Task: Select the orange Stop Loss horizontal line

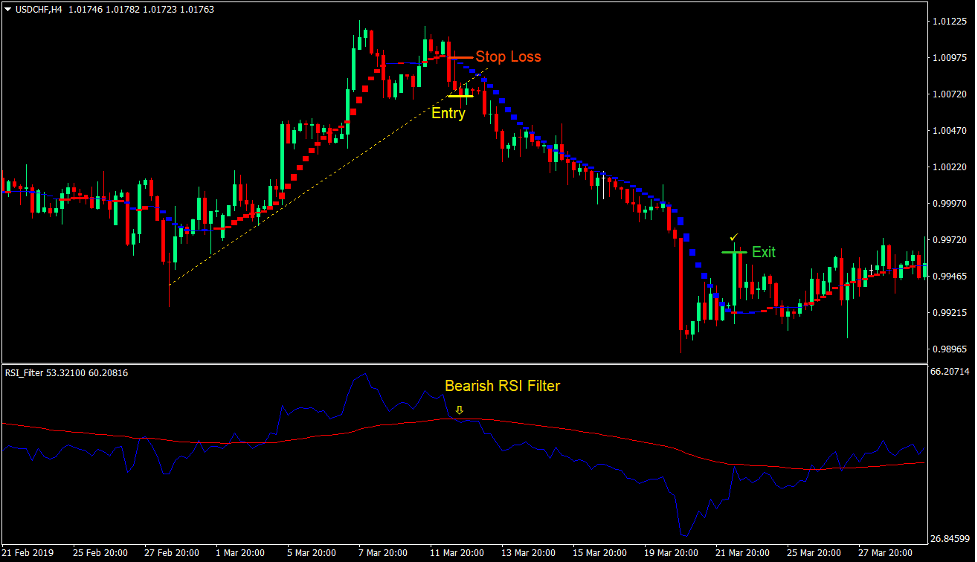Action: click(x=460, y=58)
